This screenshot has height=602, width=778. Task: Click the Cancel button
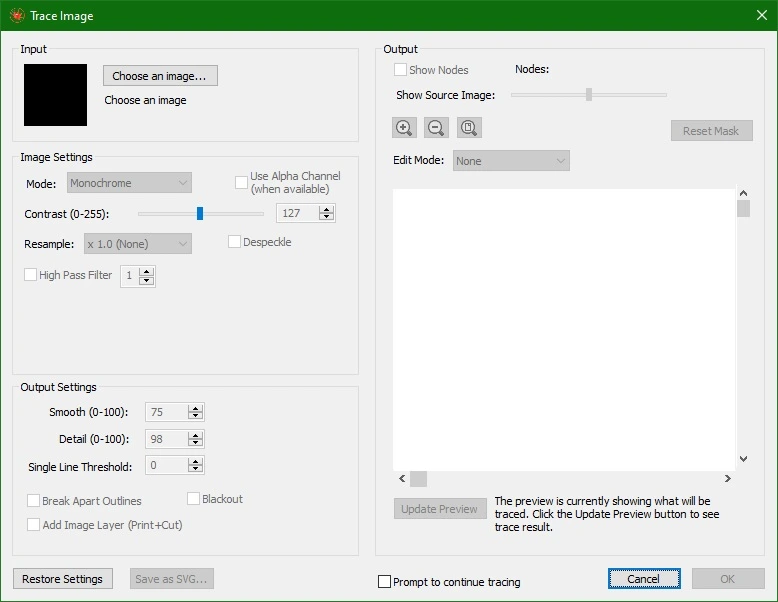(x=644, y=579)
